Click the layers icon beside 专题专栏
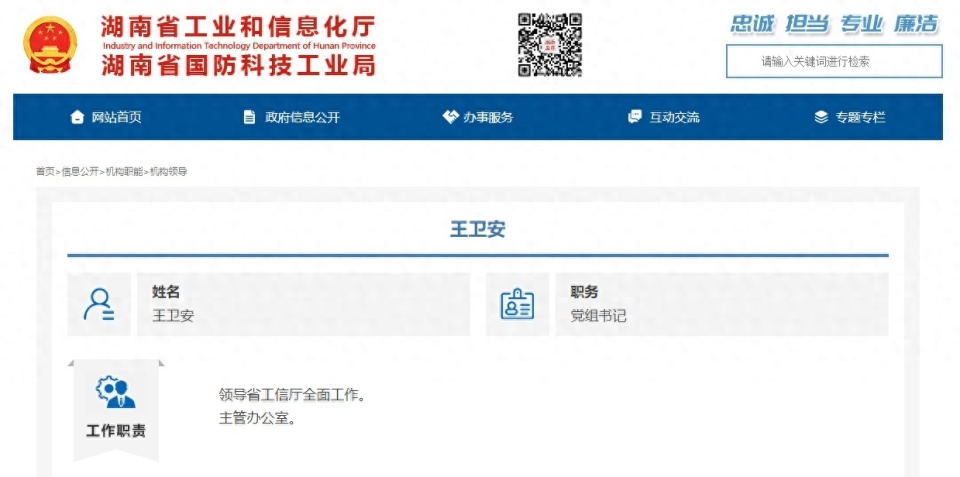960x477 pixels. point(822,117)
